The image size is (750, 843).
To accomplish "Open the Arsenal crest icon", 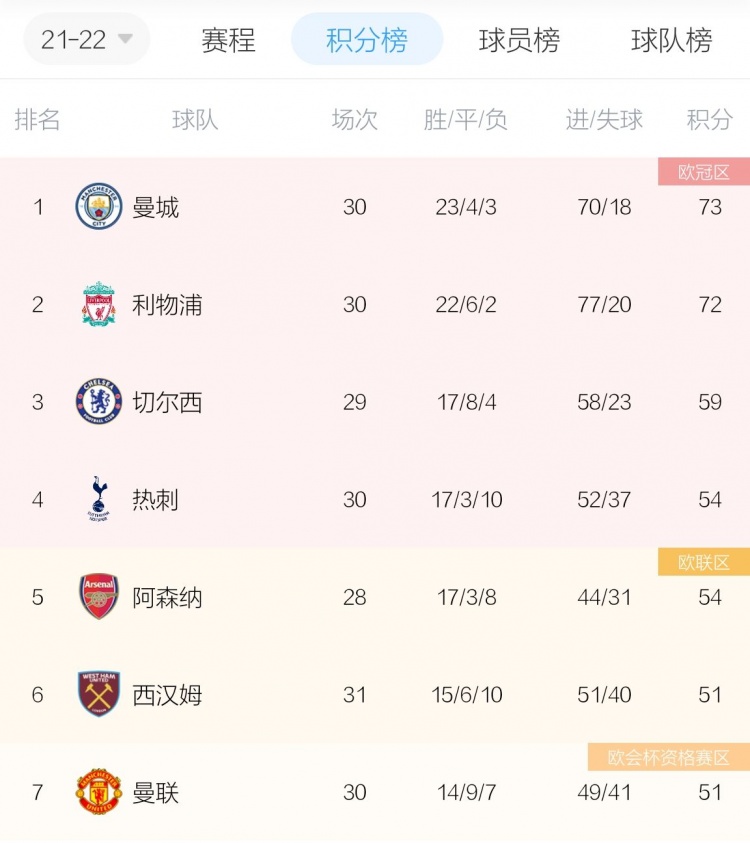I will pyautogui.click(x=99, y=596).
